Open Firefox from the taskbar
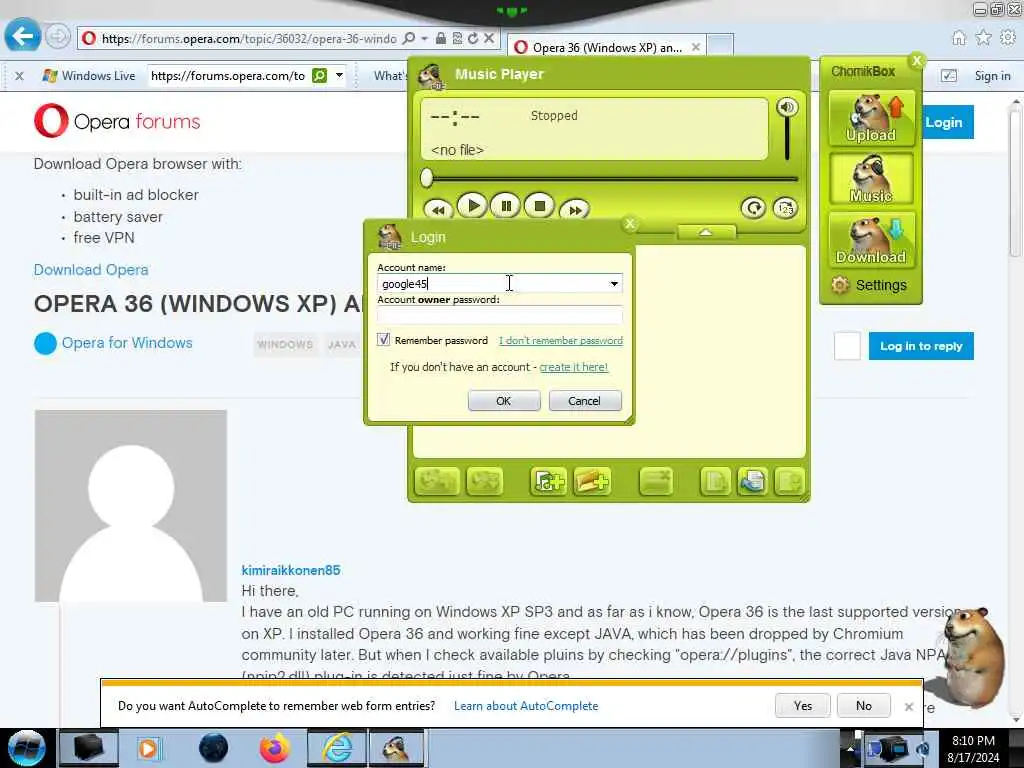The image size is (1024, 768). click(x=274, y=748)
